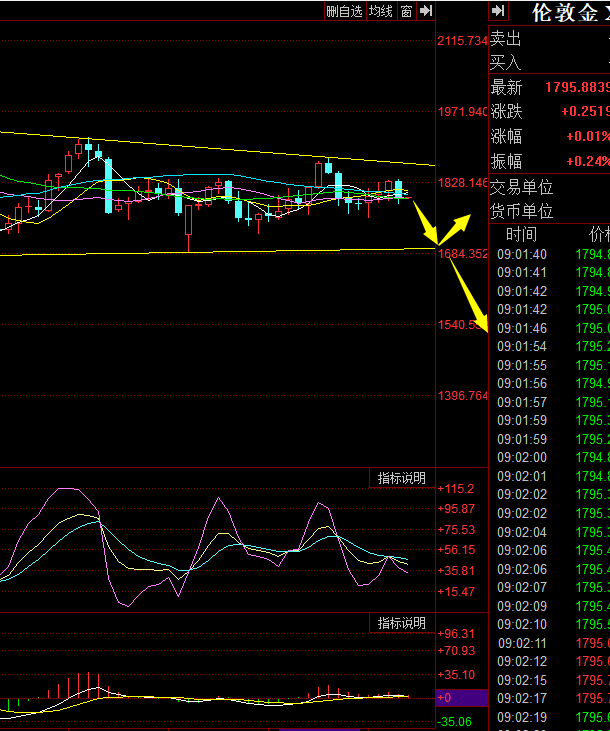Open 指标说明 in the KDJ oscillator panel
Image resolution: width=610 pixels, height=731 pixels.
click(x=402, y=478)
